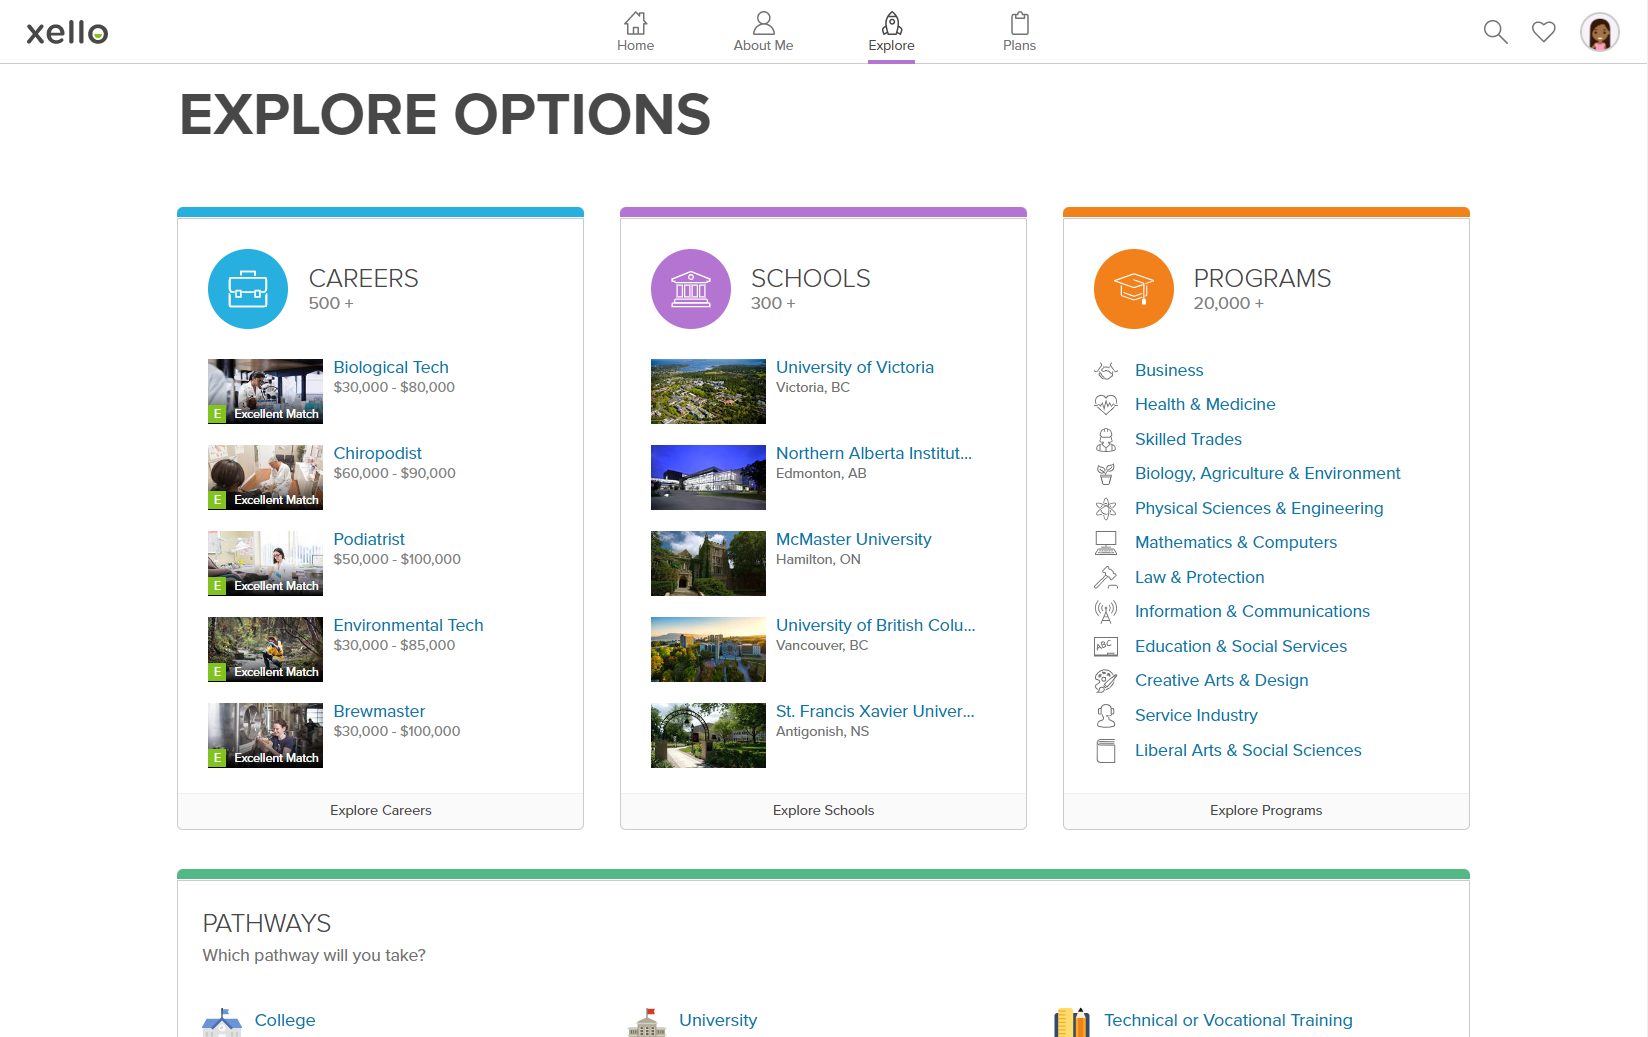Go to the Home tab
The width and height of the screenshot is (1648, 1037).
coord(635,32)
